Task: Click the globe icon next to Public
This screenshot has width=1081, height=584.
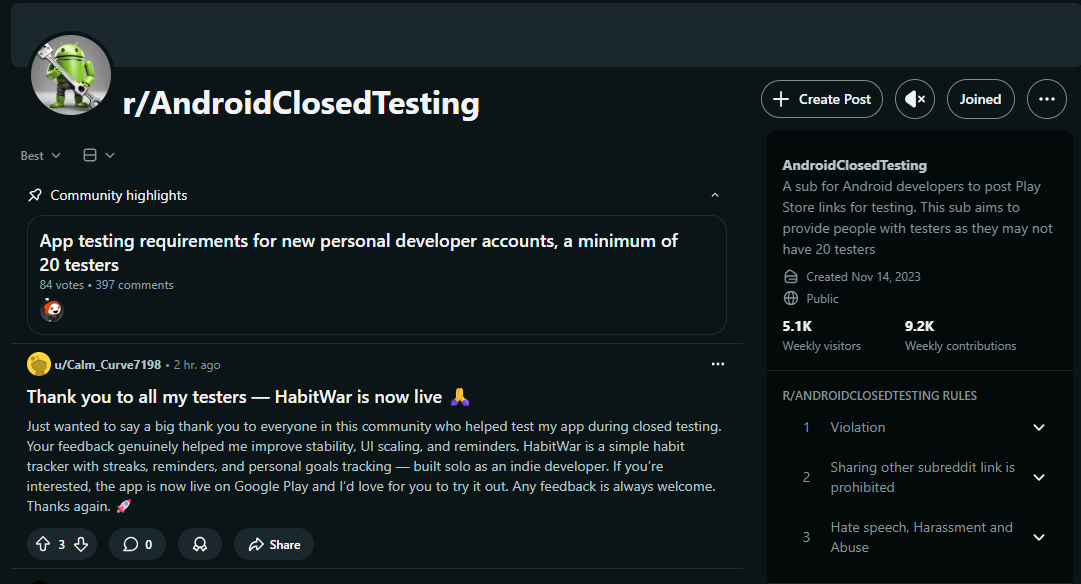Action: [x=790, y=298]
